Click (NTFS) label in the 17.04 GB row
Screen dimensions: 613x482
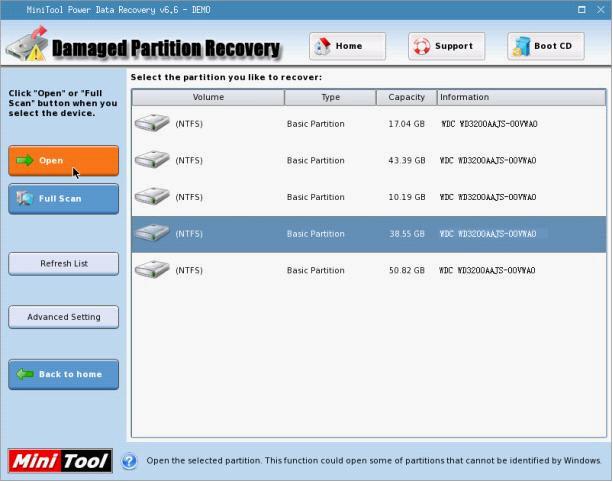point(189,124)
